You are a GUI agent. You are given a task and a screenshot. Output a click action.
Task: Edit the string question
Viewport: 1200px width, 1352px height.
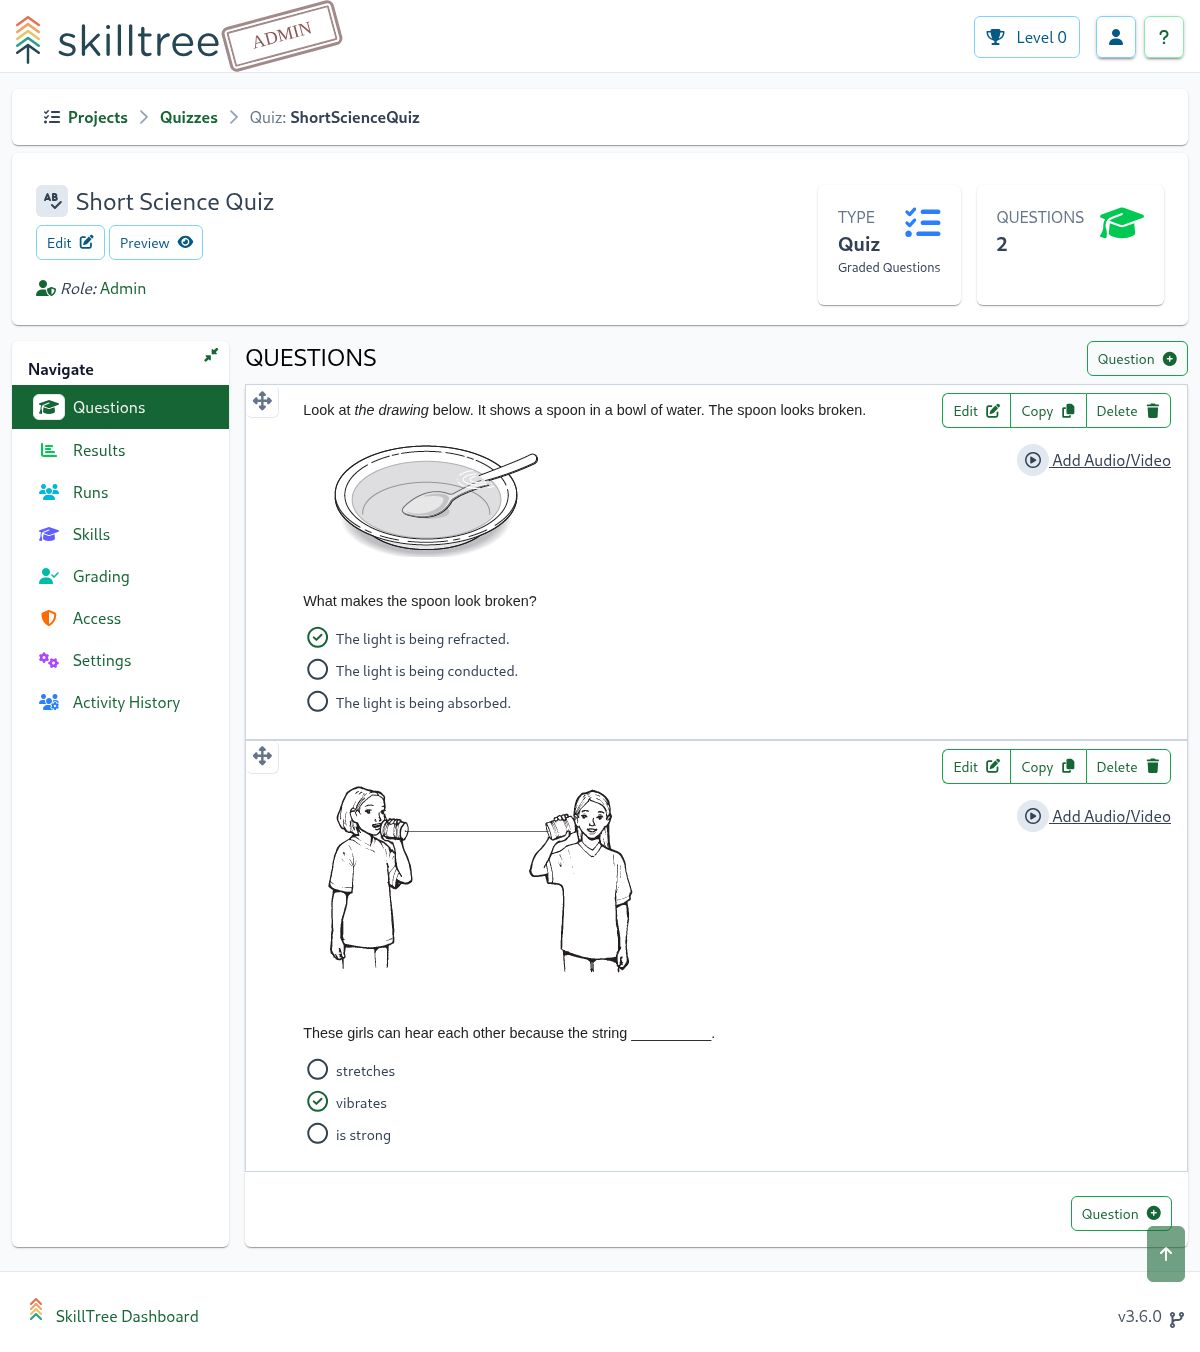976,767
